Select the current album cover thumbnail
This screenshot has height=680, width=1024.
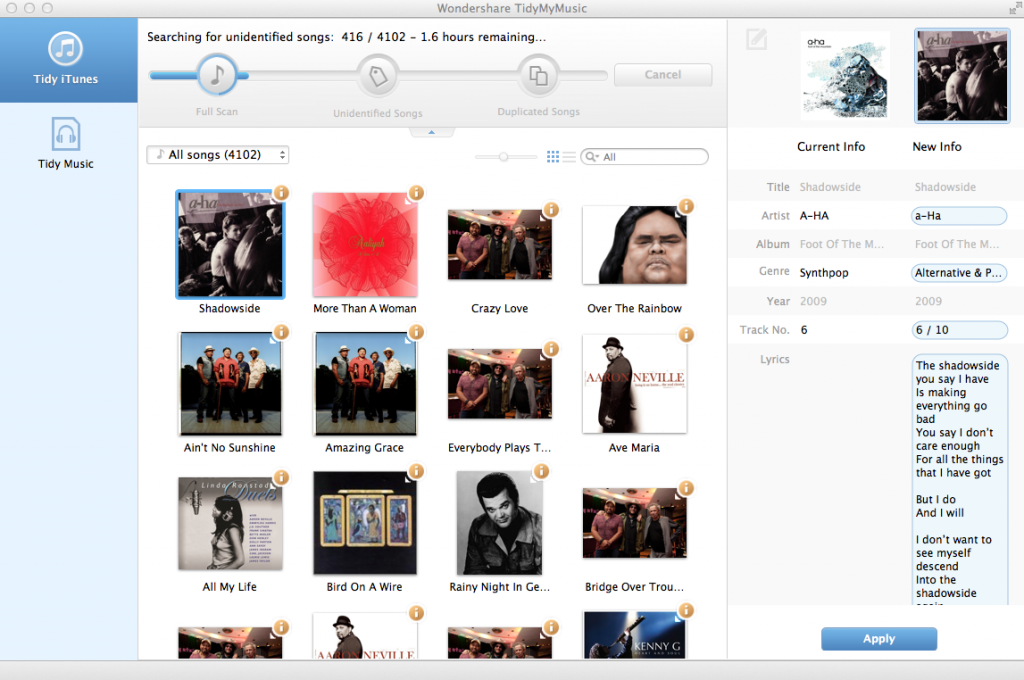845,75
